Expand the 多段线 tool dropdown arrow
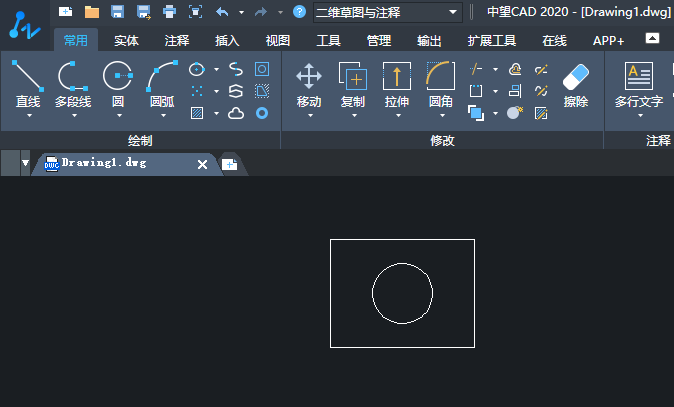The width and height of the screenshot is (674, 407). 74,116
